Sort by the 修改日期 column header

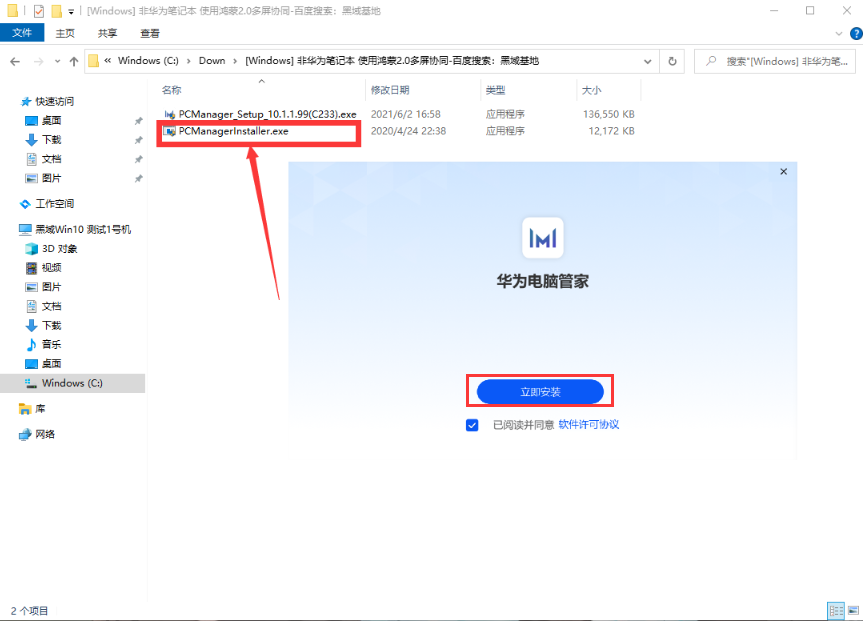[390, 90]
